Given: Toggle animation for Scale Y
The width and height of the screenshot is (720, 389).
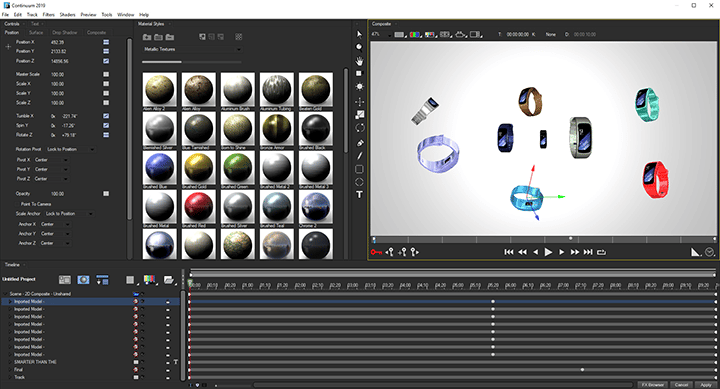Looking at the screenshot, I should 106,93.
